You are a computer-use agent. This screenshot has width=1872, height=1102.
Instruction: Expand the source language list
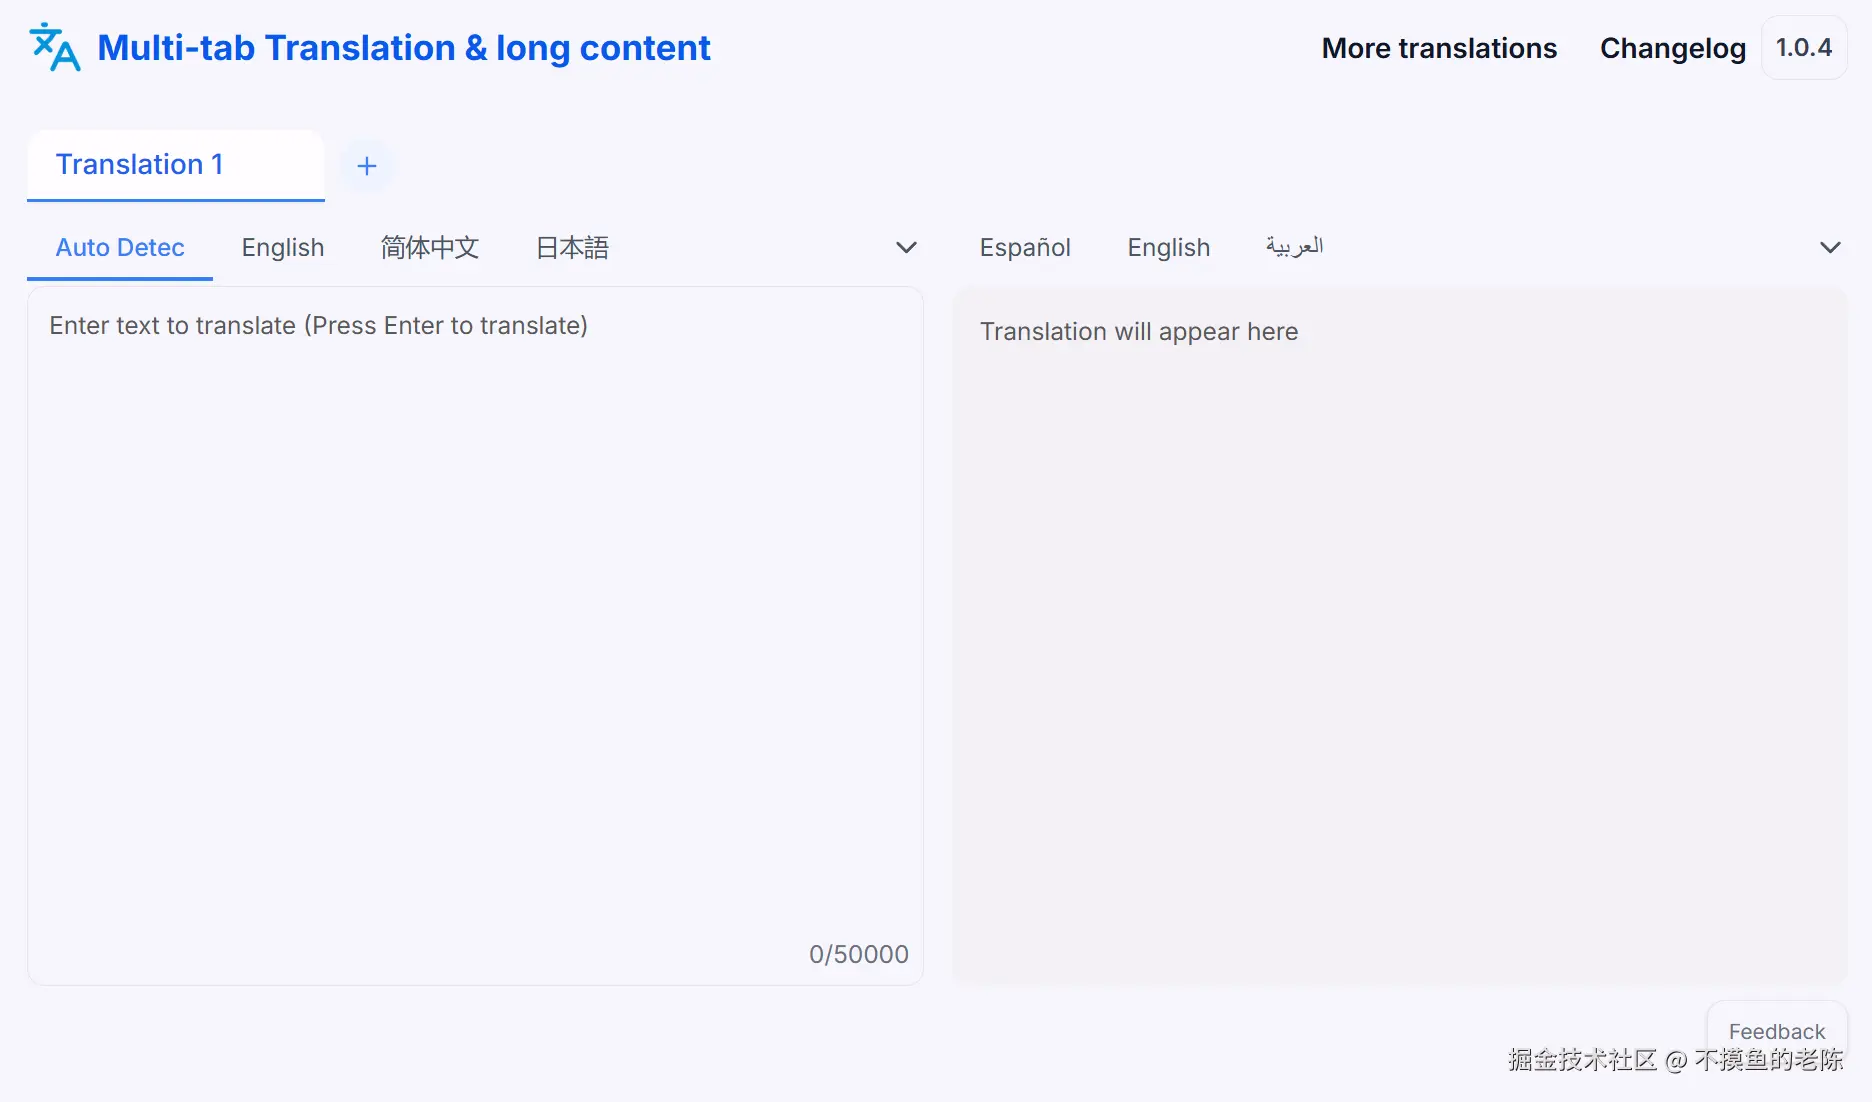click(906, 247)
